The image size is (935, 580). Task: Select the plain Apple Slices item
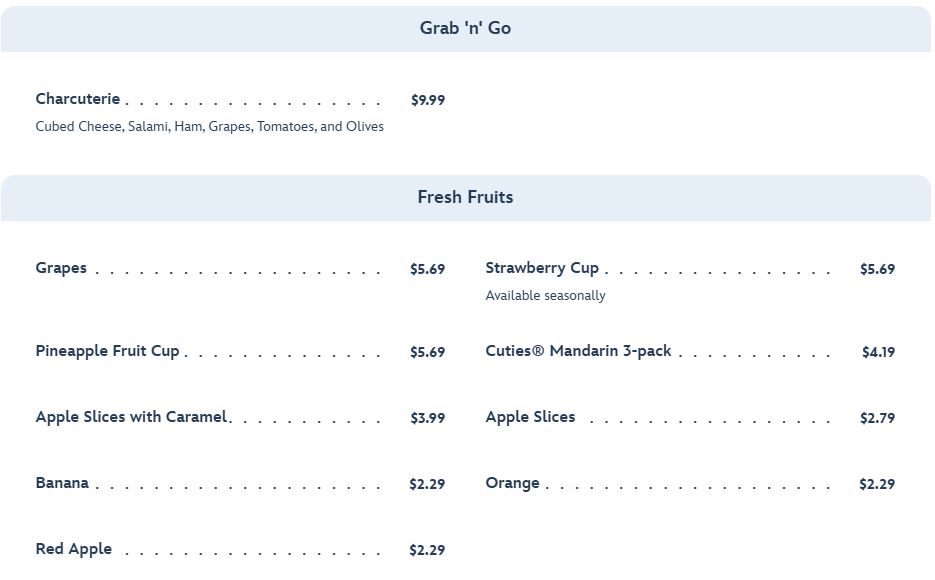(530, 417)
